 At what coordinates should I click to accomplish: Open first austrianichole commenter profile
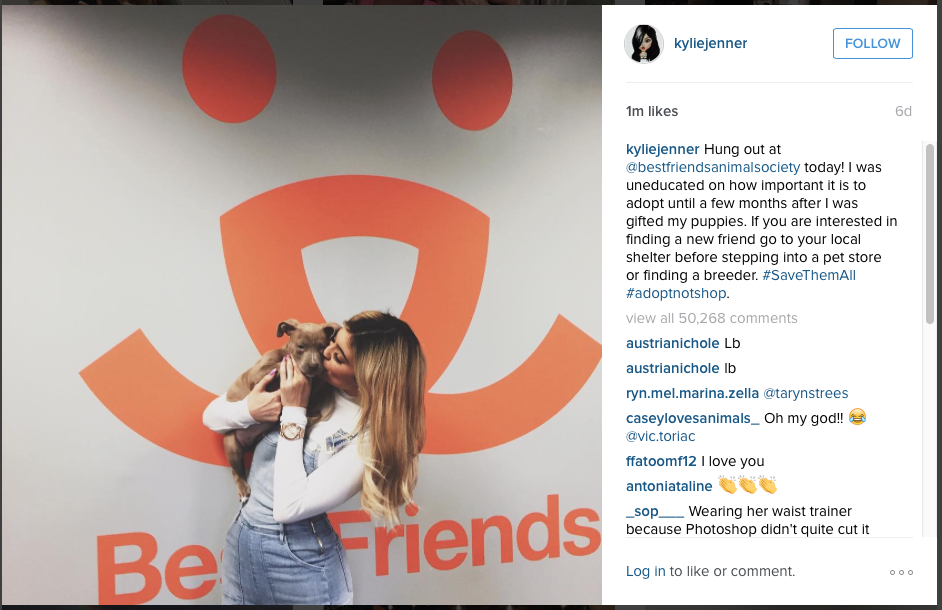(672, 343)
